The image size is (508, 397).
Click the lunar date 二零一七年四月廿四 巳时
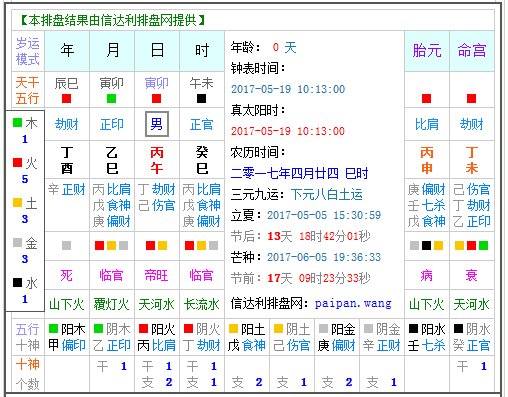299,173
